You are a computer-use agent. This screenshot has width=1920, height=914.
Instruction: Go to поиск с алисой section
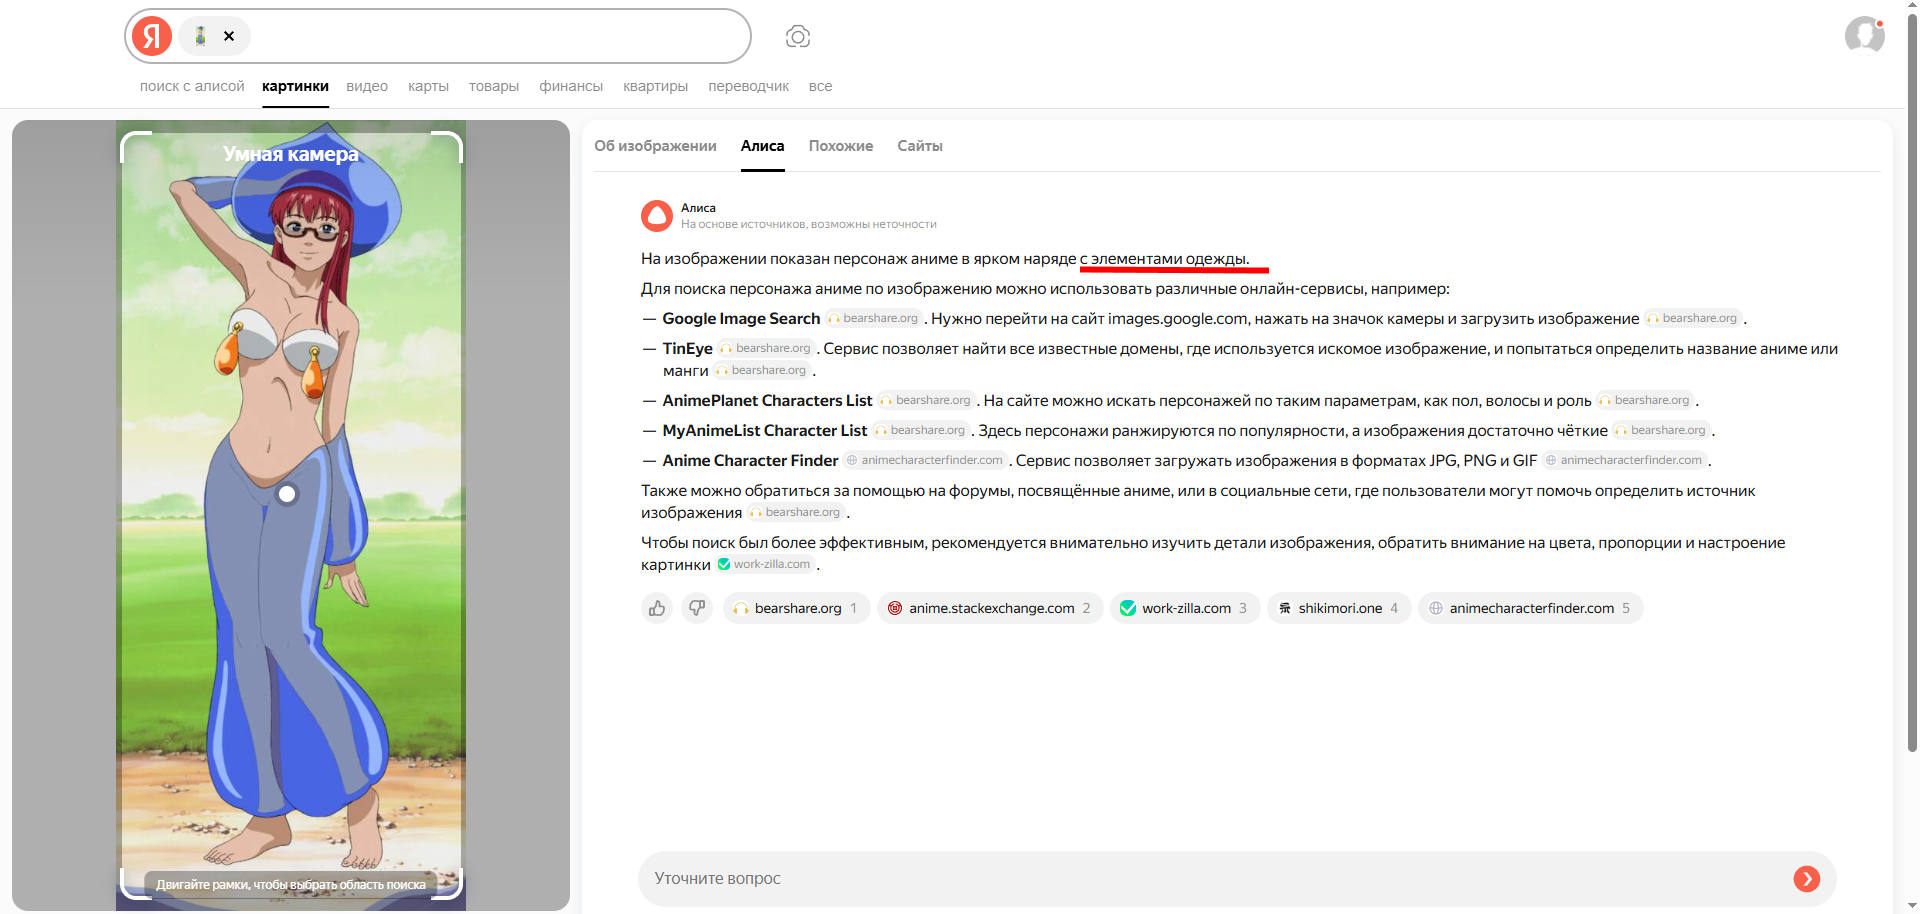(192, 86)
